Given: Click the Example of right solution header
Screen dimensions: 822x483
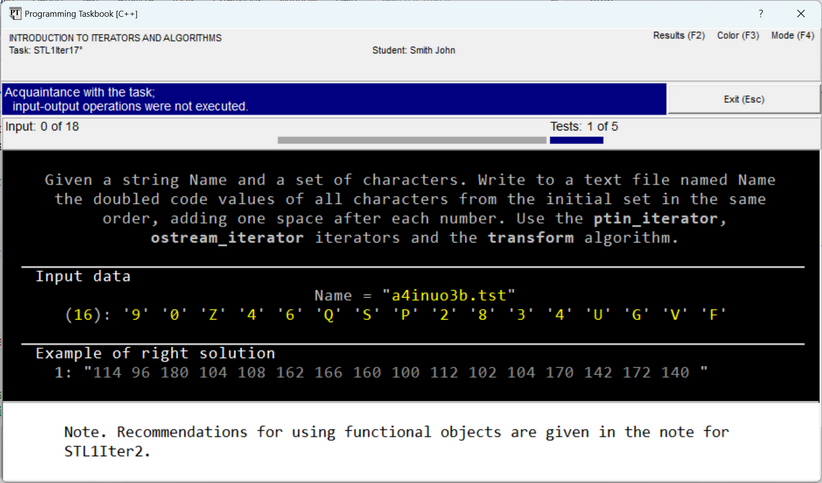Looking at the screenshot, I should pyautogui.click(x=155, y=353).
